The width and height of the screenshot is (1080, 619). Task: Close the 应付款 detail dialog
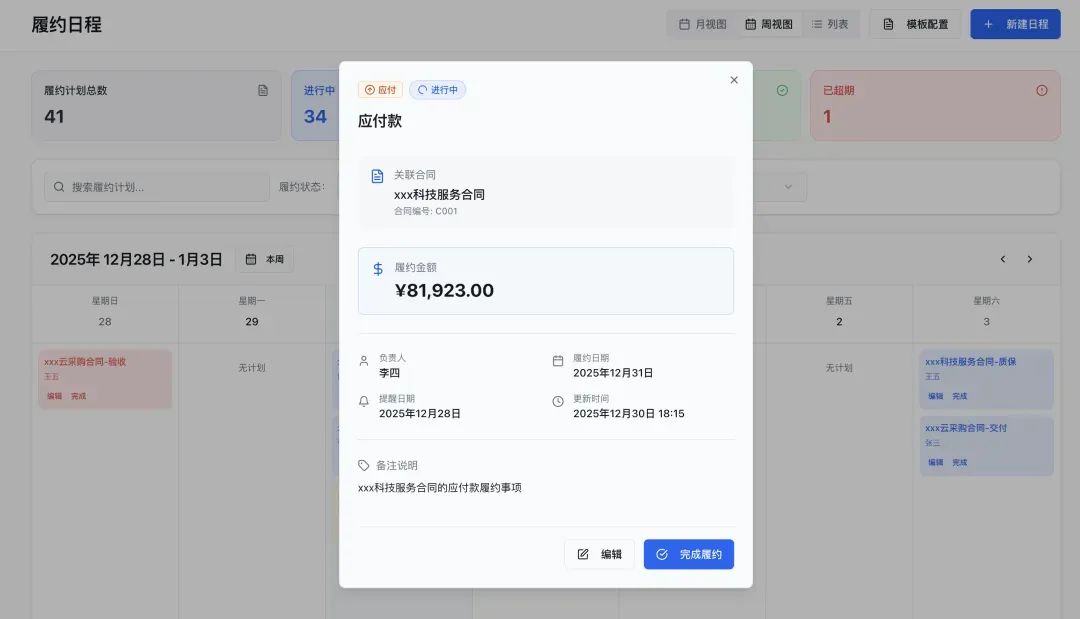click(x=734, y=80)
